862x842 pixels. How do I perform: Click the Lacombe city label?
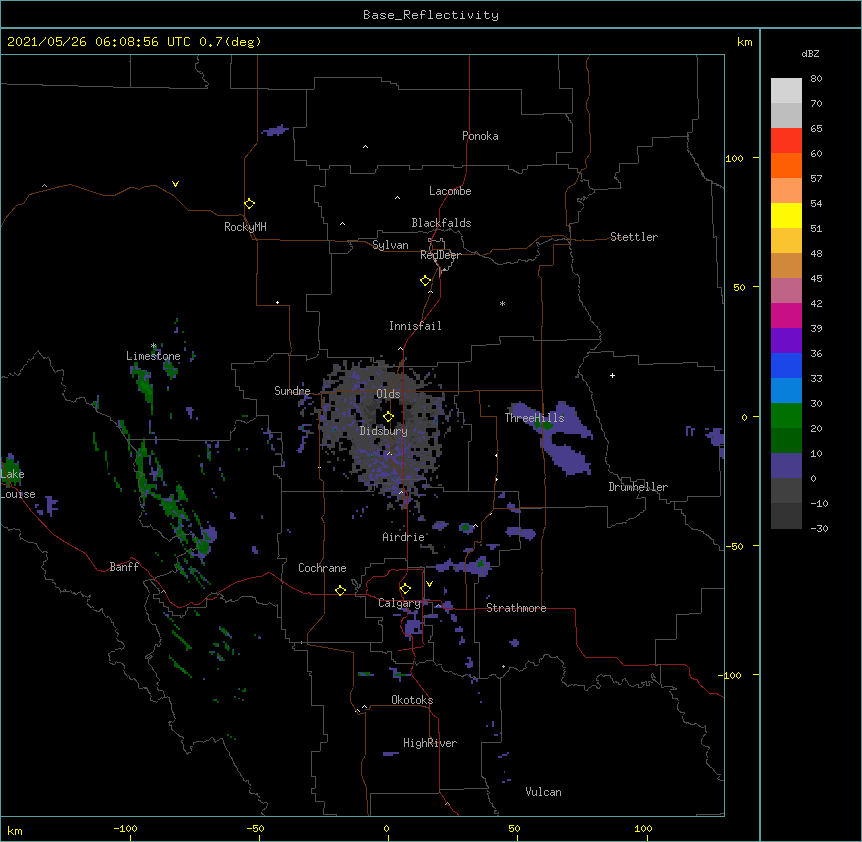click(x=450, y=191)
